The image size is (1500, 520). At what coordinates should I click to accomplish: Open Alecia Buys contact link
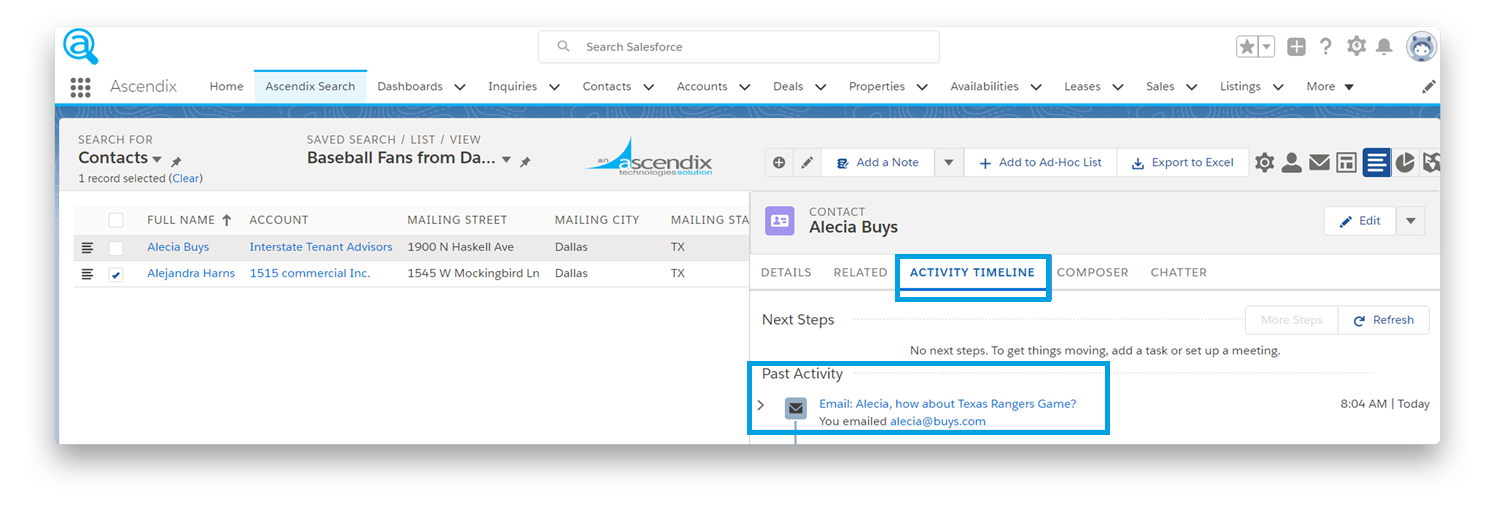click(x=178, y=247)
